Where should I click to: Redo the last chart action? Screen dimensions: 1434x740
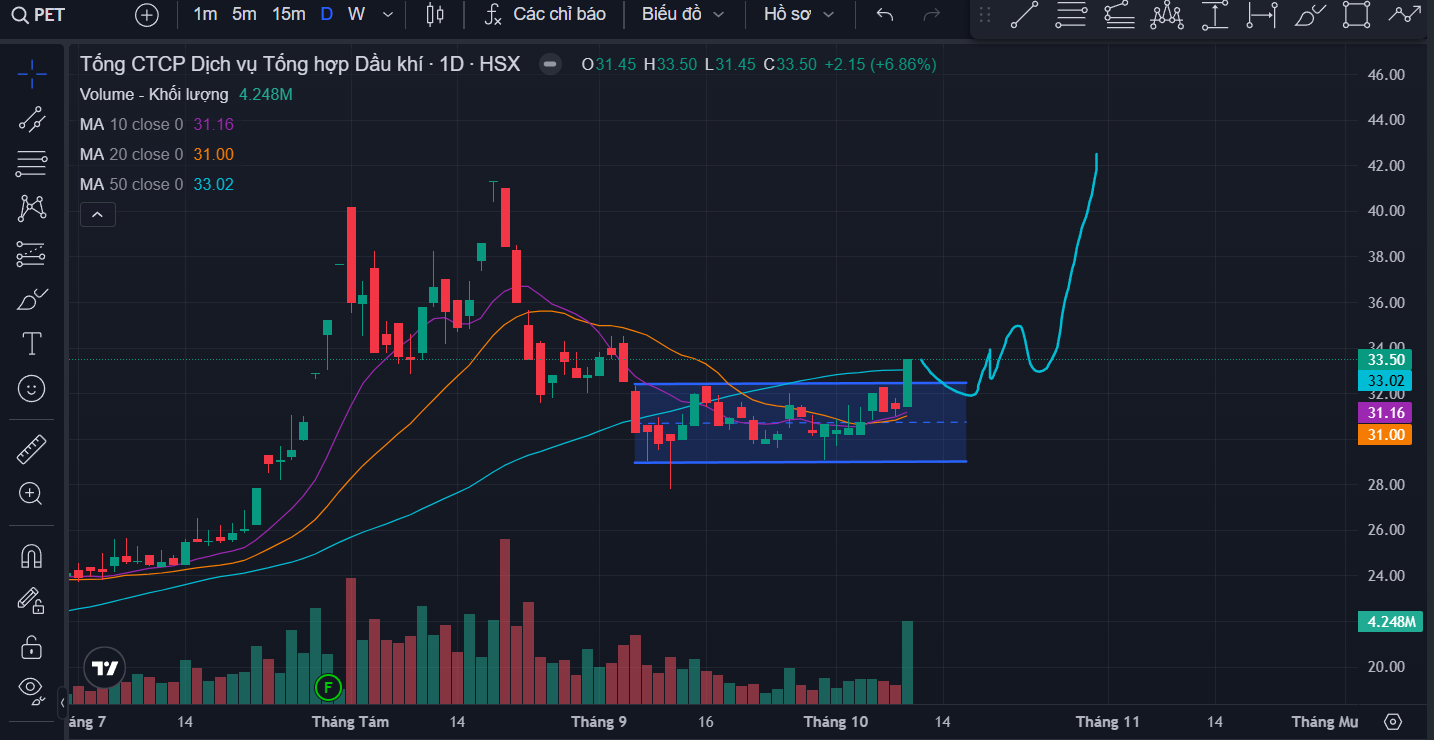pos(932,15)
